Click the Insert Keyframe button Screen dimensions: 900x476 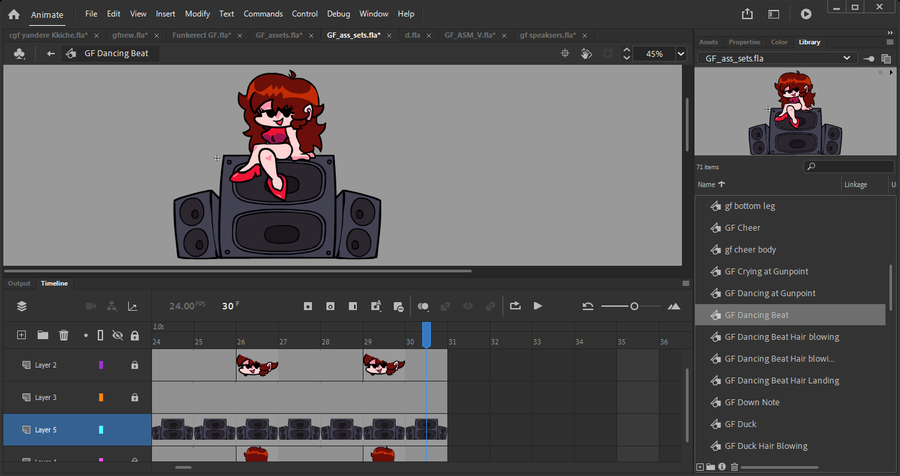click(308, 306)
